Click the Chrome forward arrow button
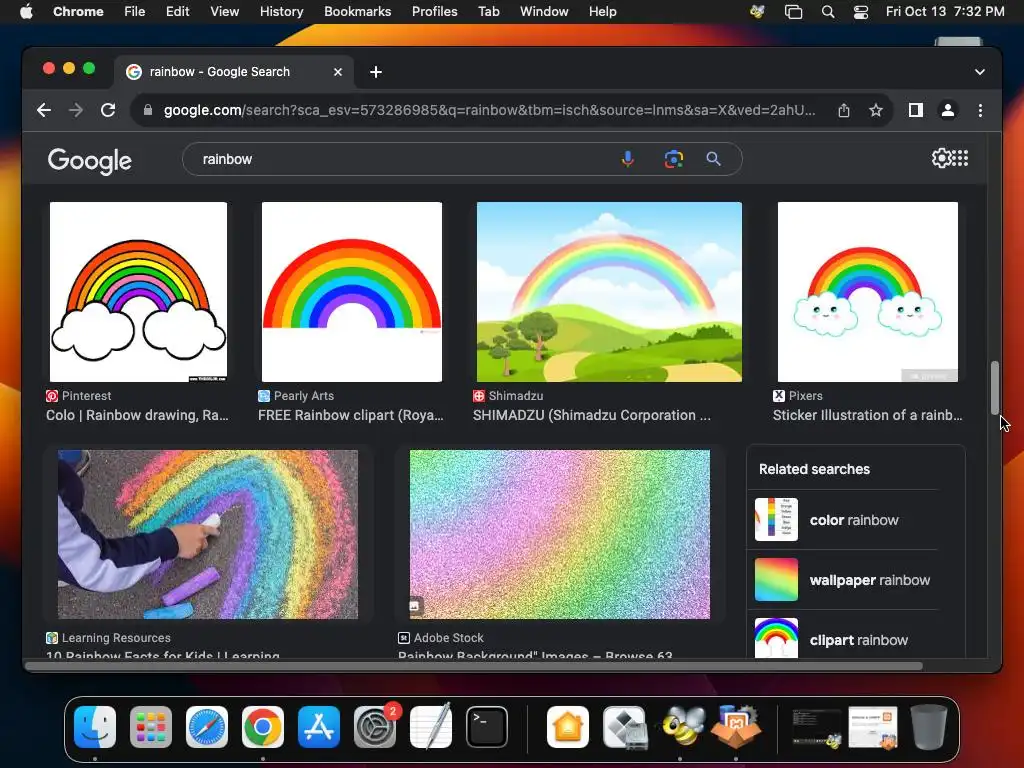The image size is (1024, 768). point(76,110)
